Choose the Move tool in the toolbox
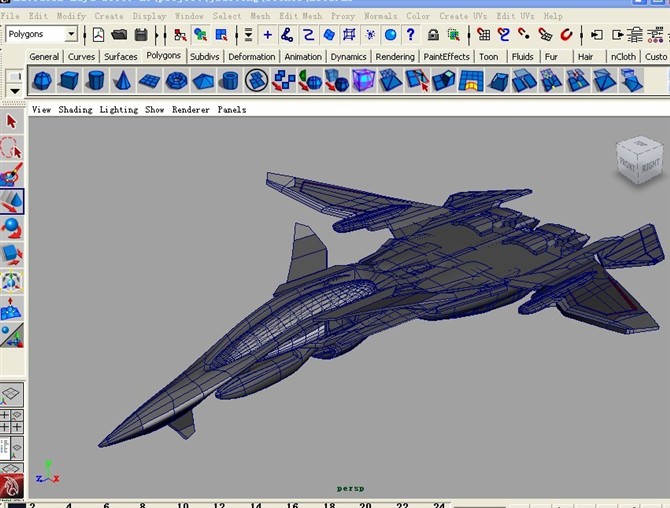670x508 pixels. point(12,203)
